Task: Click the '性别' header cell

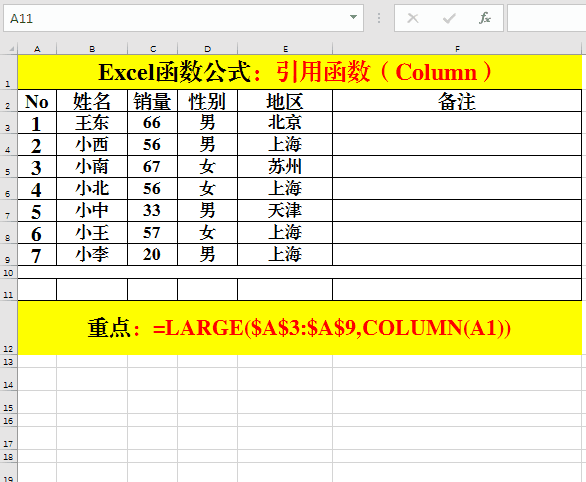Action: 207,101
